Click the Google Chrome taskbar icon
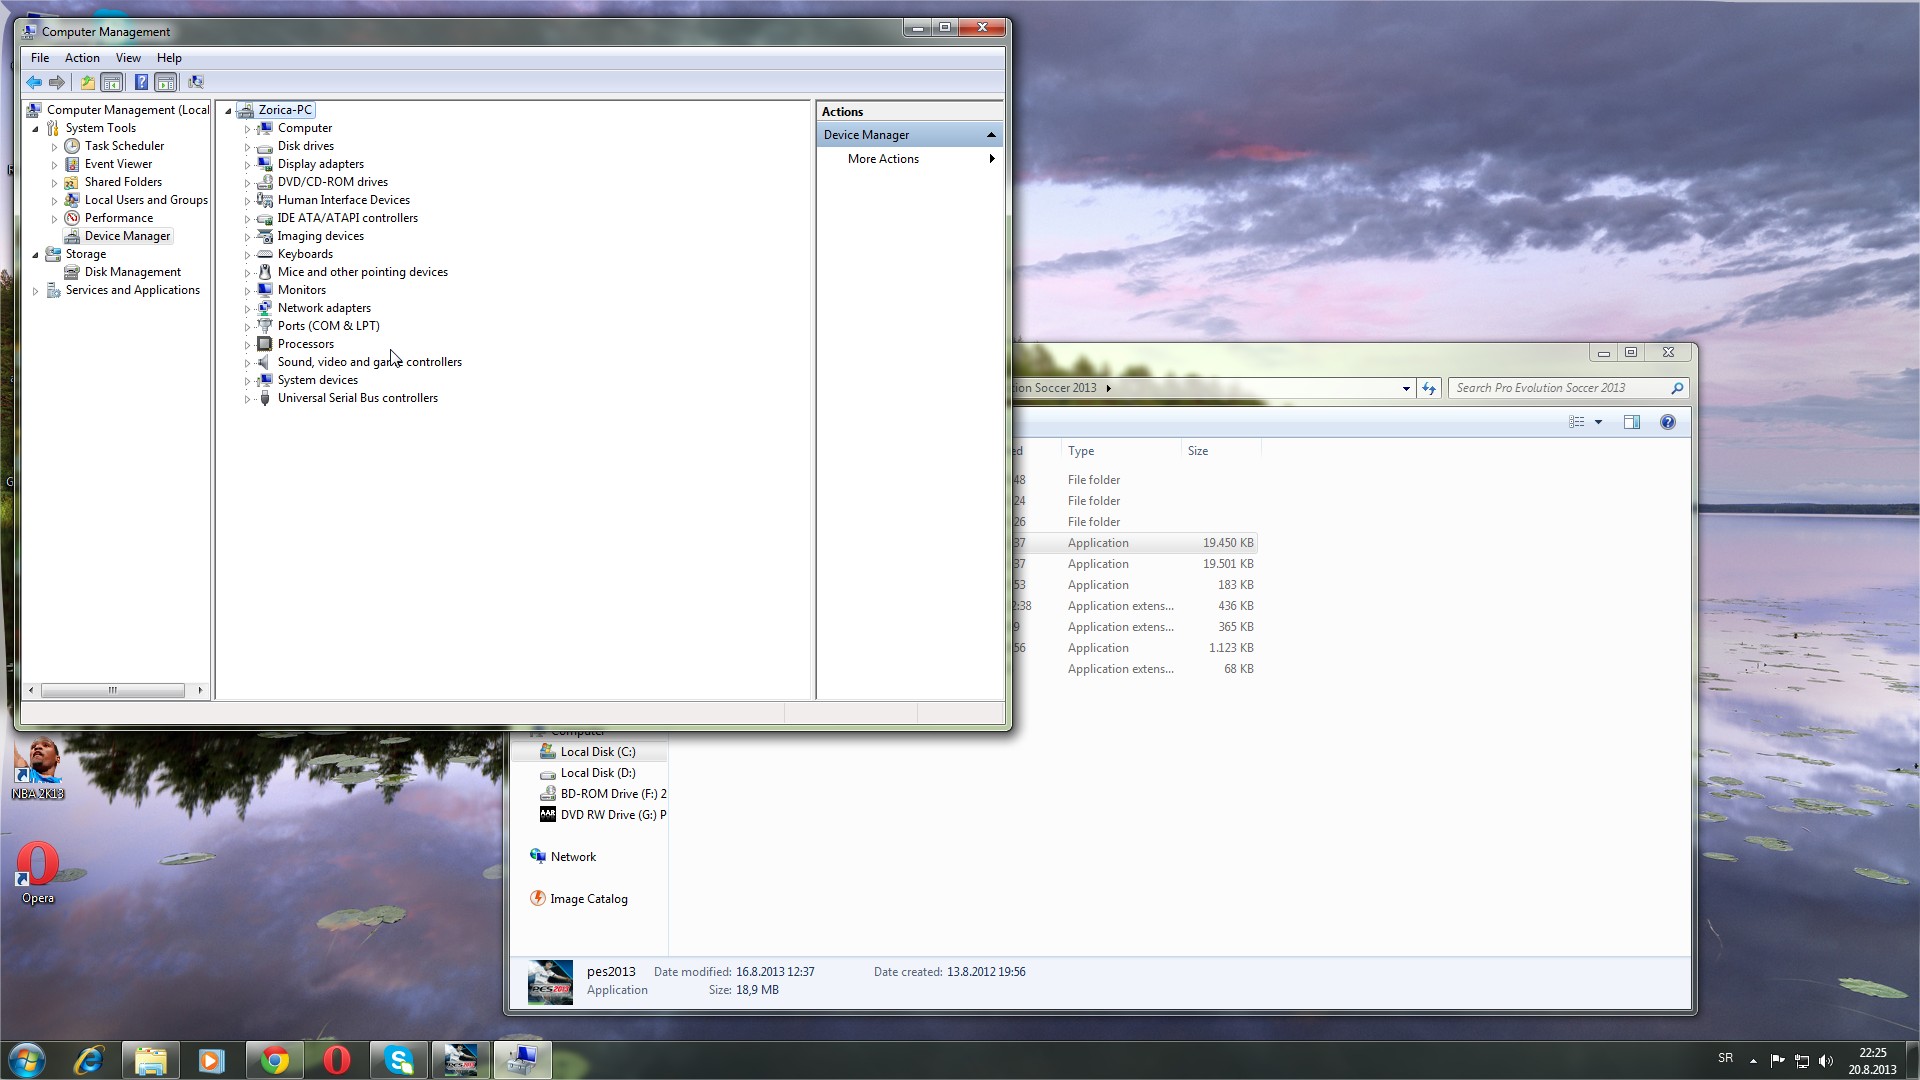This screenshot has width=1920, height=1080. 275,1060
